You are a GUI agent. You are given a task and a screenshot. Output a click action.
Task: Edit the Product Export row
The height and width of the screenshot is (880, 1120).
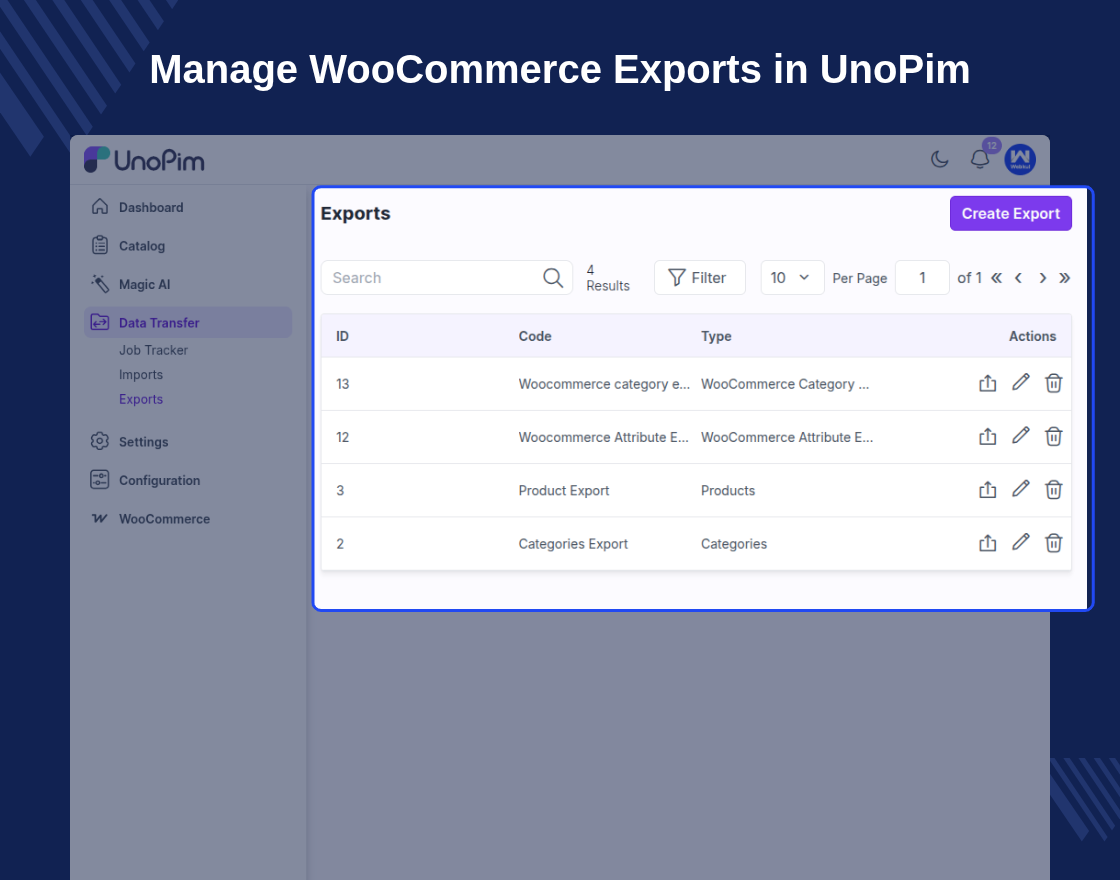pyautogui.click(x=1021, y=489)
